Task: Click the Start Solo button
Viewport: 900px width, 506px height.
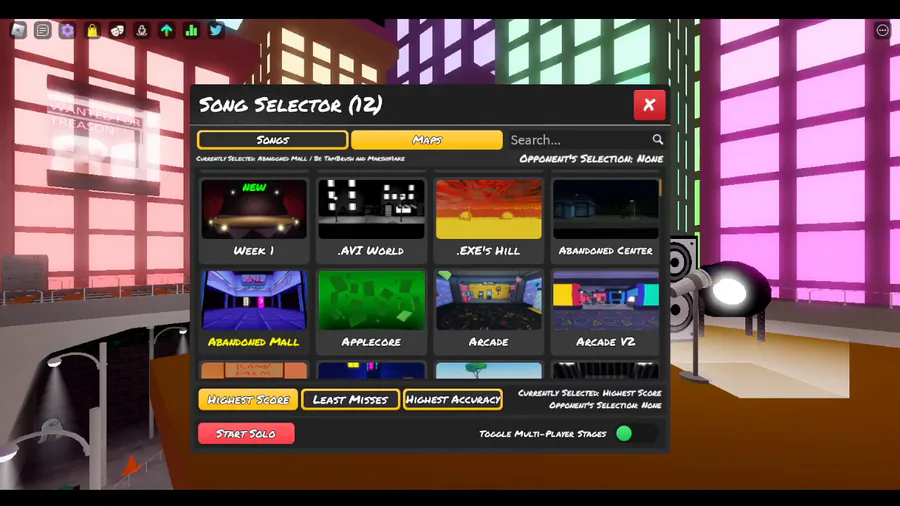Action: click(x=246, y=434)
